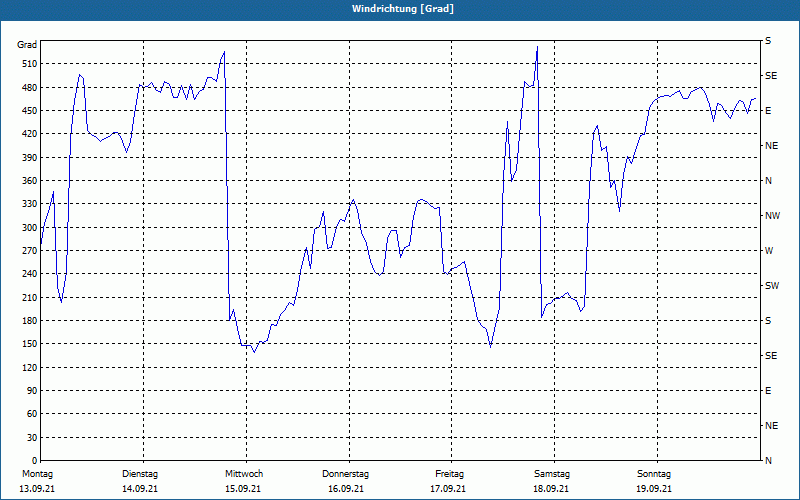This screenshot has height=500, width=800.
Task: Select the date 16.09.21
Action: [x=346, y=489]
